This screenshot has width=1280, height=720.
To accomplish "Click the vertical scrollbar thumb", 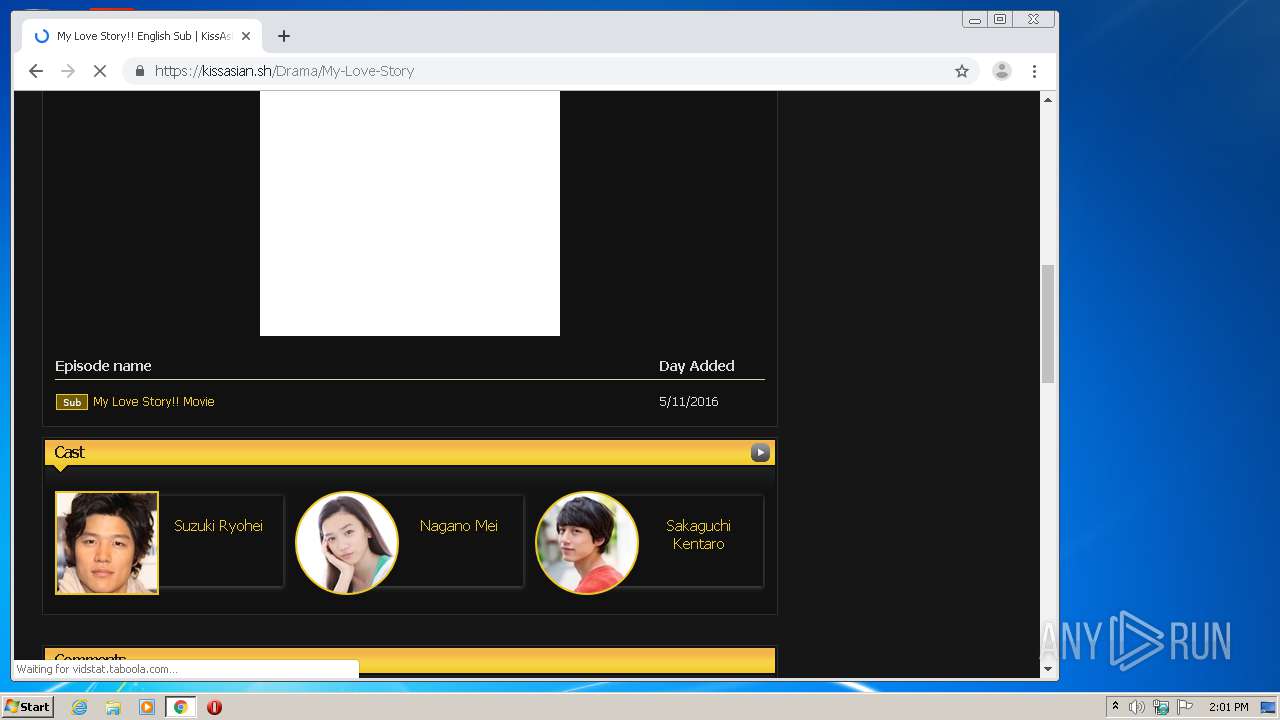I will (1048, 324).
